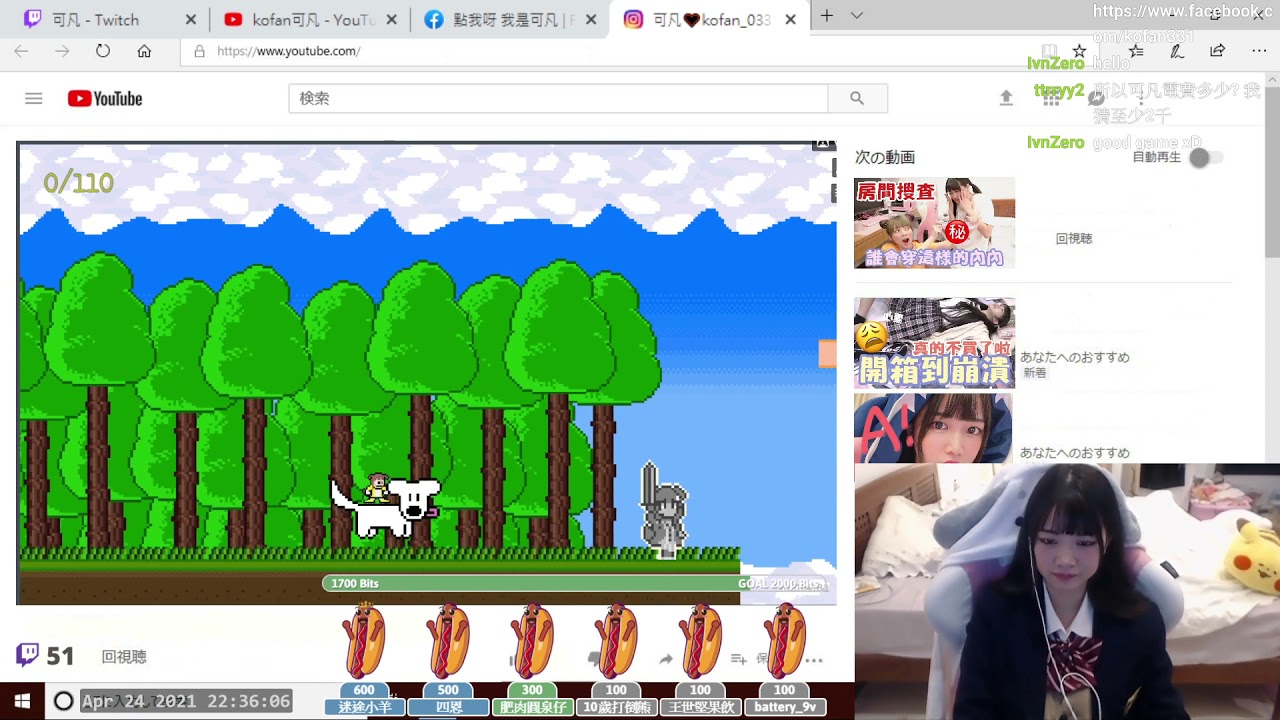Click the 肥肉圓泉仔 300 donor badge
Screen dimensions: 1280x720
[532, 699]
